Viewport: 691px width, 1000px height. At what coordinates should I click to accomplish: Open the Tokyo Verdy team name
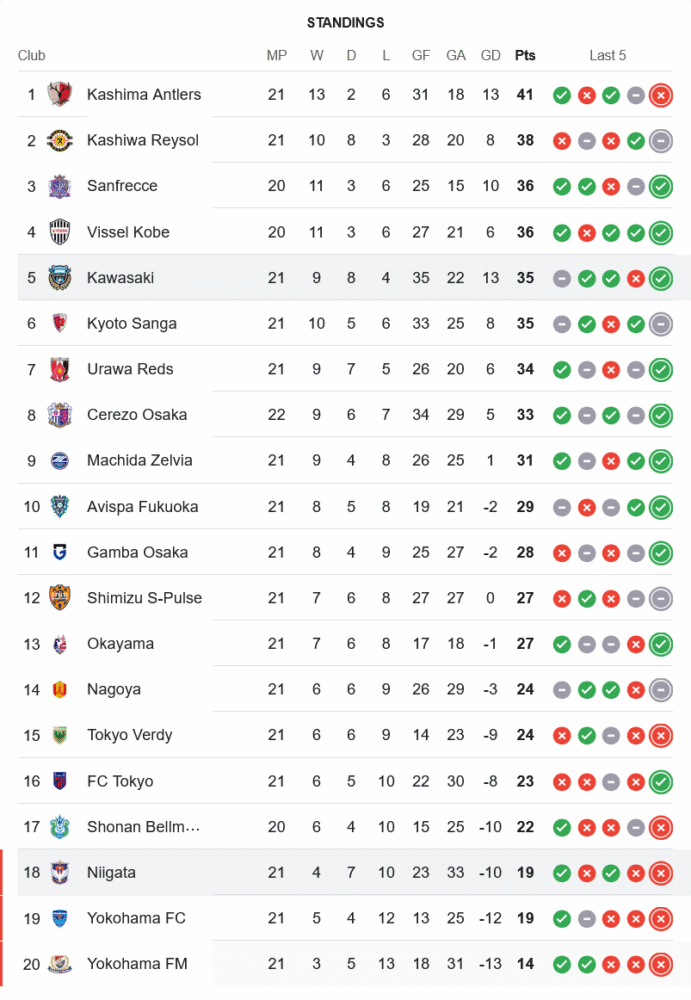130,735
